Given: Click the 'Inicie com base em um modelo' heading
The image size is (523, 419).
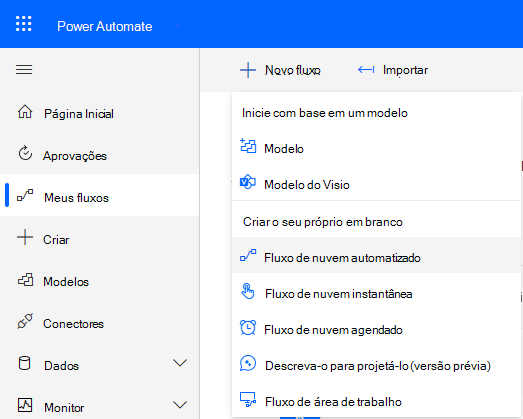Looking at the screenshot, I should point(325,113).
